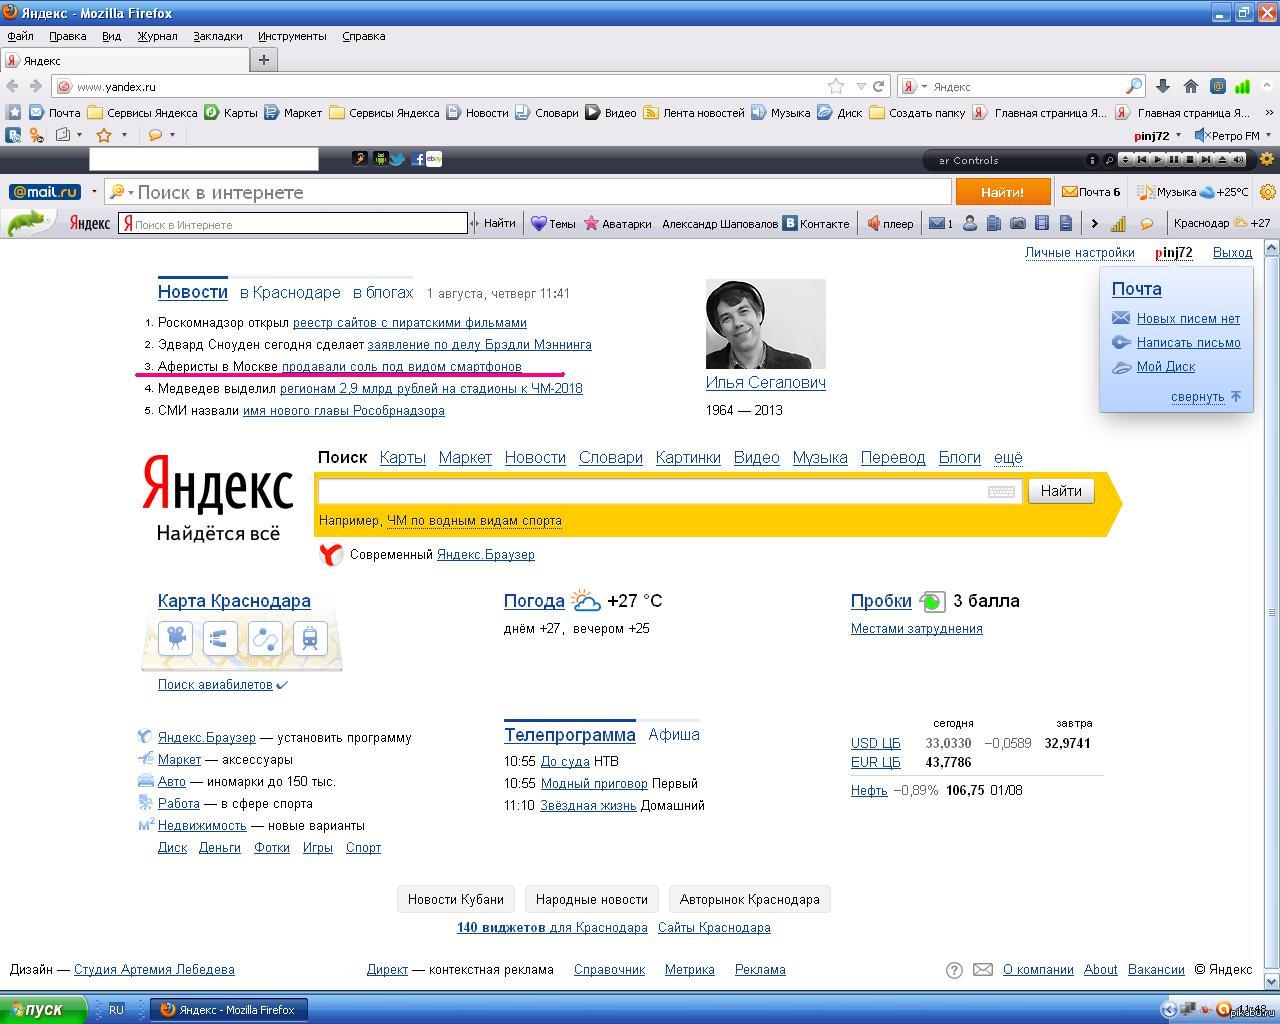Click the media player info icon
This screenshot has width=1280, height=1024.
tap(1092, 160)
